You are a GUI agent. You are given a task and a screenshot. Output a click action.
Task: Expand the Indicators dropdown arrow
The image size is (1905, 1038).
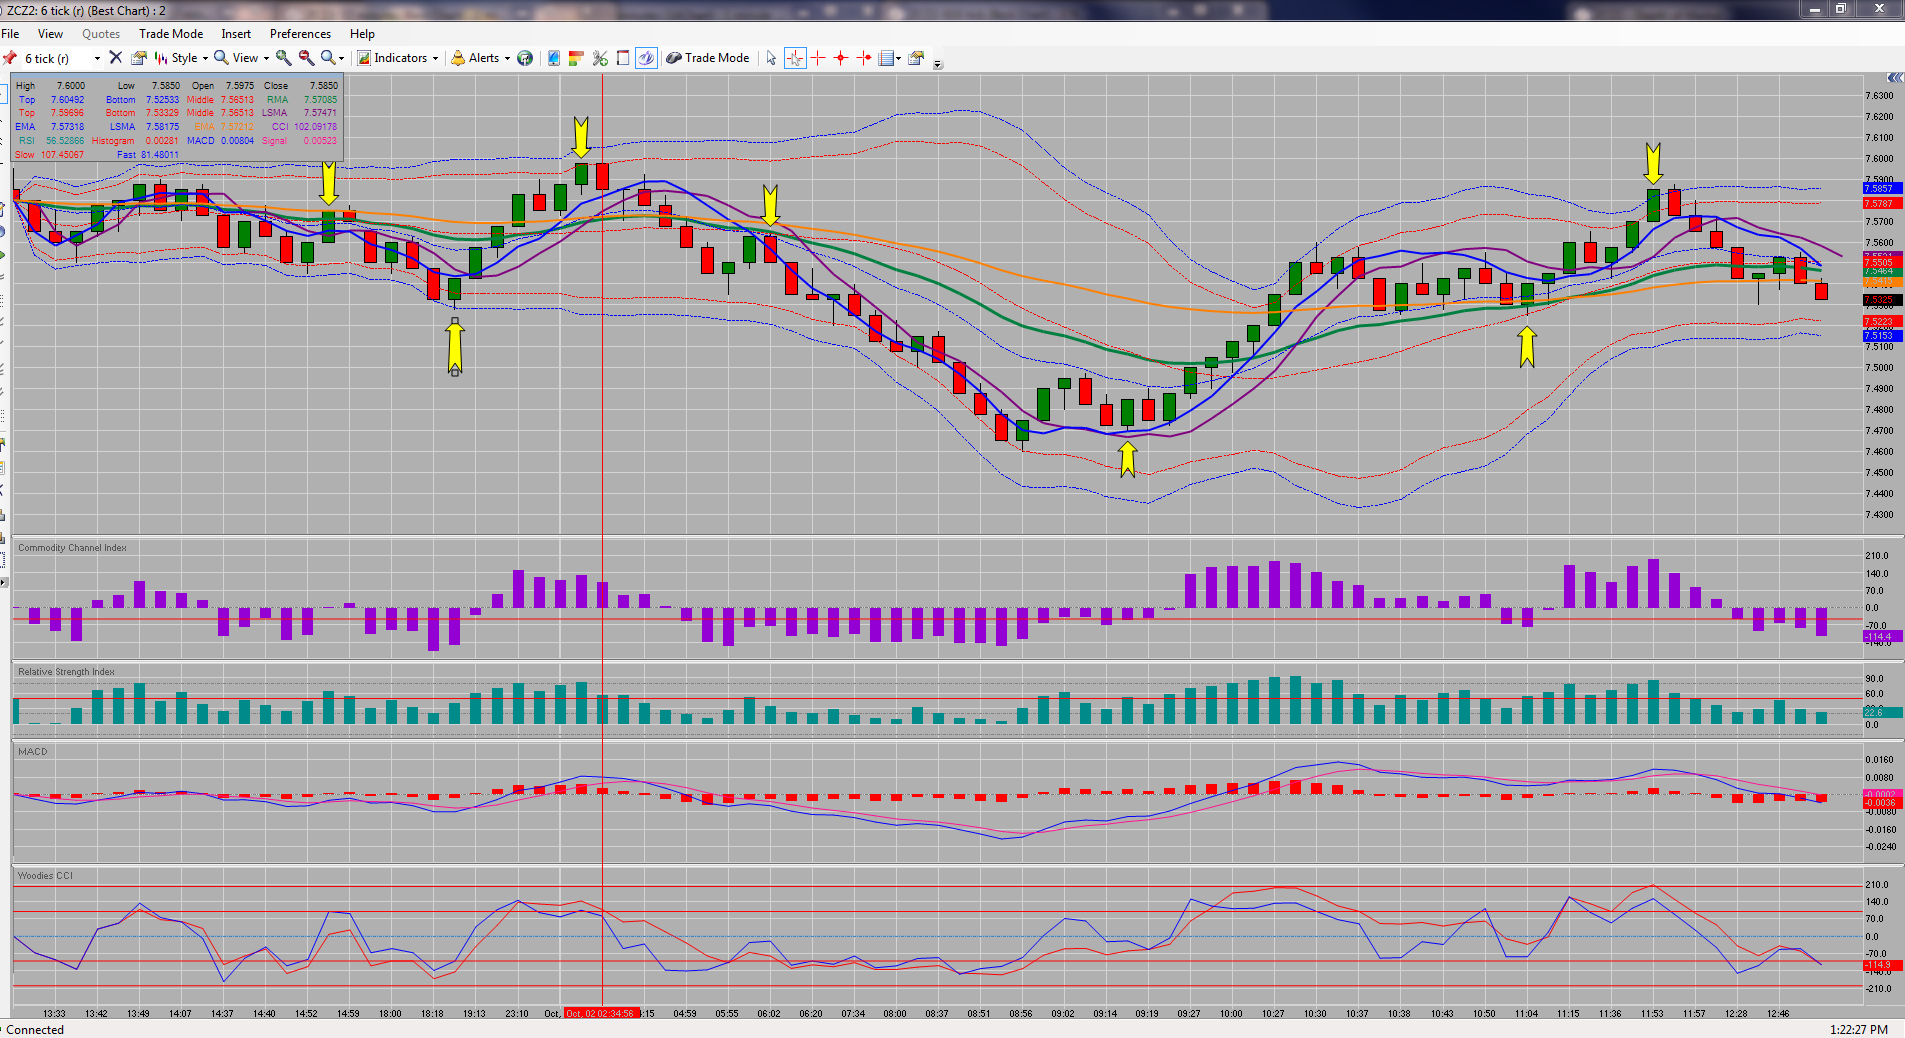pos(435,59)
